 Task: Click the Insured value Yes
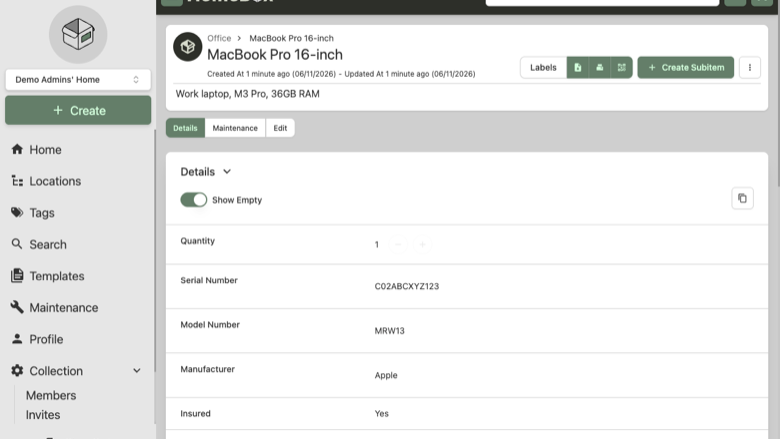[x=382, y=414]
